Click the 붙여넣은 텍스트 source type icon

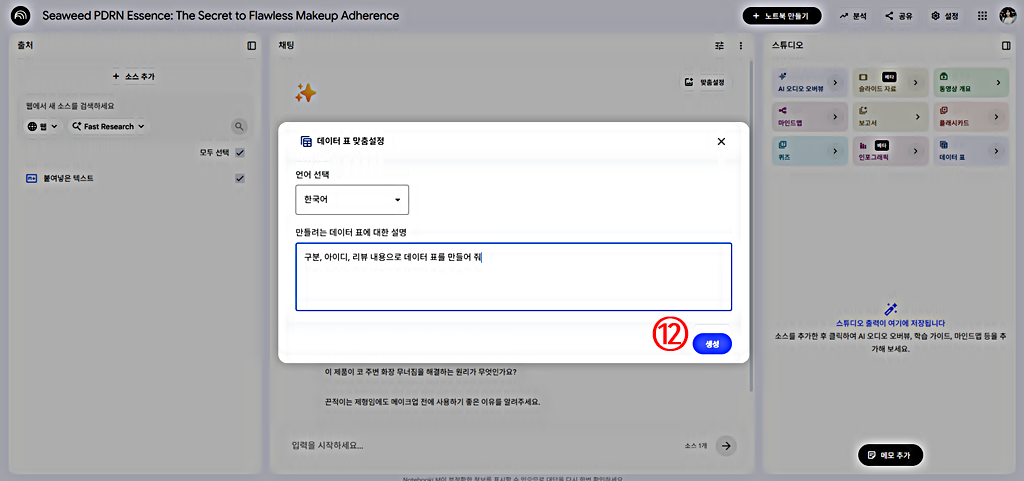31,178
